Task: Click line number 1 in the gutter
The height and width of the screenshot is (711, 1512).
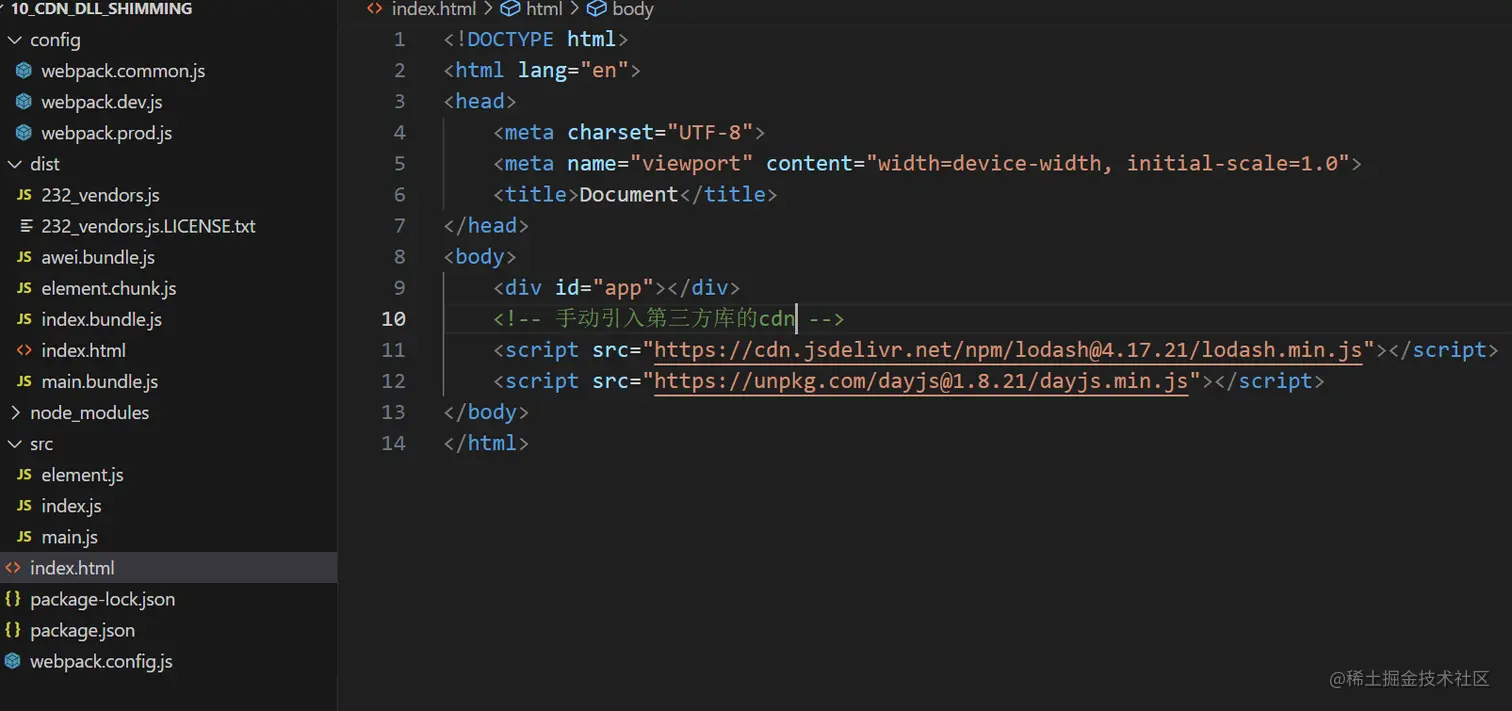Action: [400, 40]
